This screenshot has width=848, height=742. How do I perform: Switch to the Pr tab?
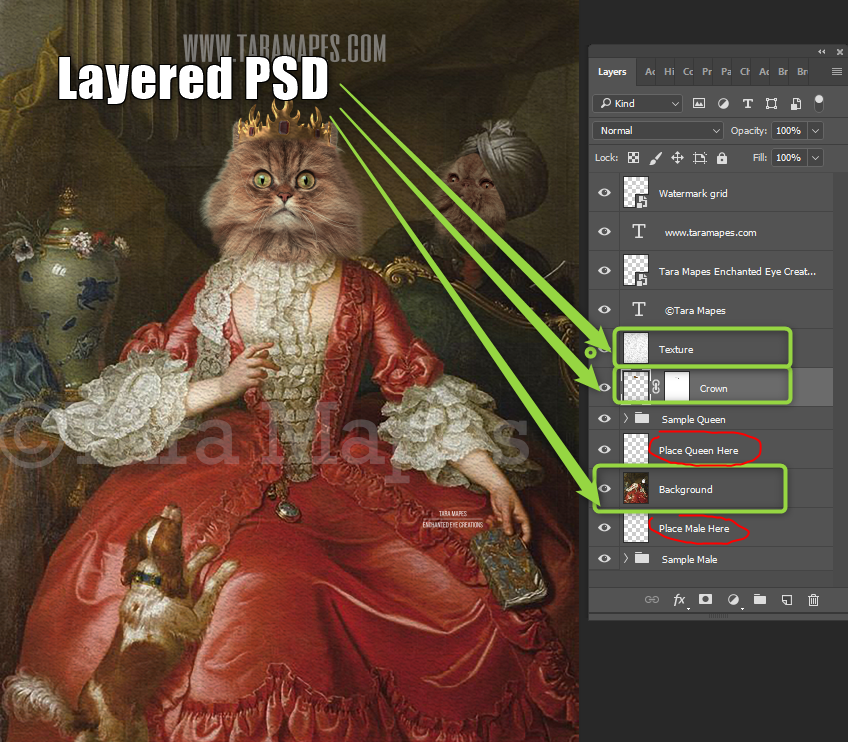[x=707, y=72]
